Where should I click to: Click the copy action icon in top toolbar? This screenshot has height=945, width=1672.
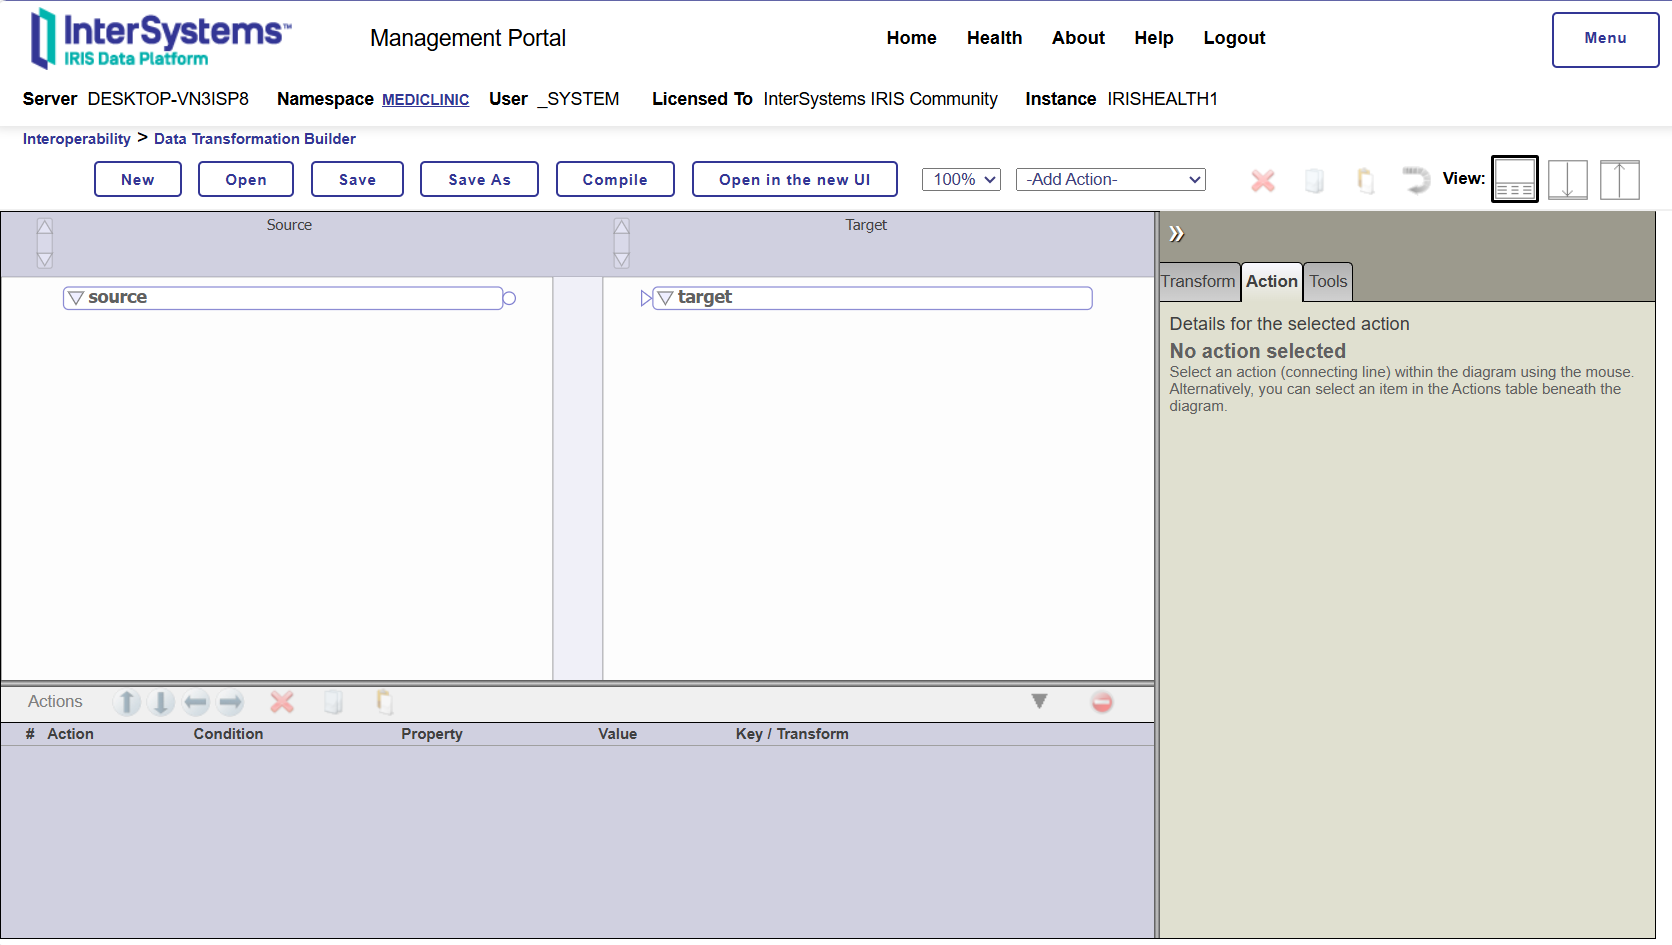(1314, 180)
